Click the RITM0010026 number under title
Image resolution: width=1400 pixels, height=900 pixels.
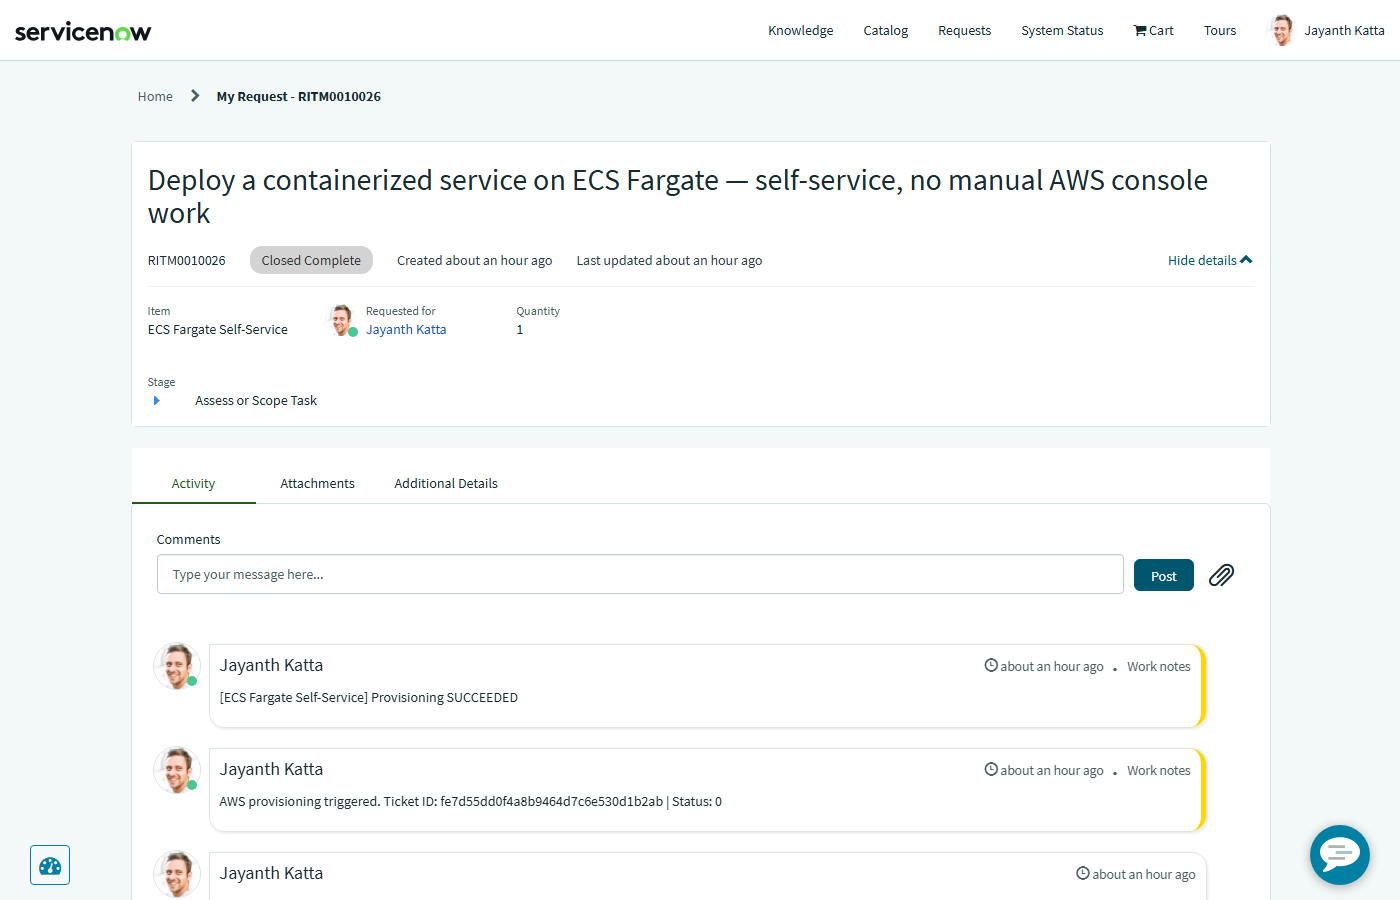pyautogui.click(x=187, y=260)
